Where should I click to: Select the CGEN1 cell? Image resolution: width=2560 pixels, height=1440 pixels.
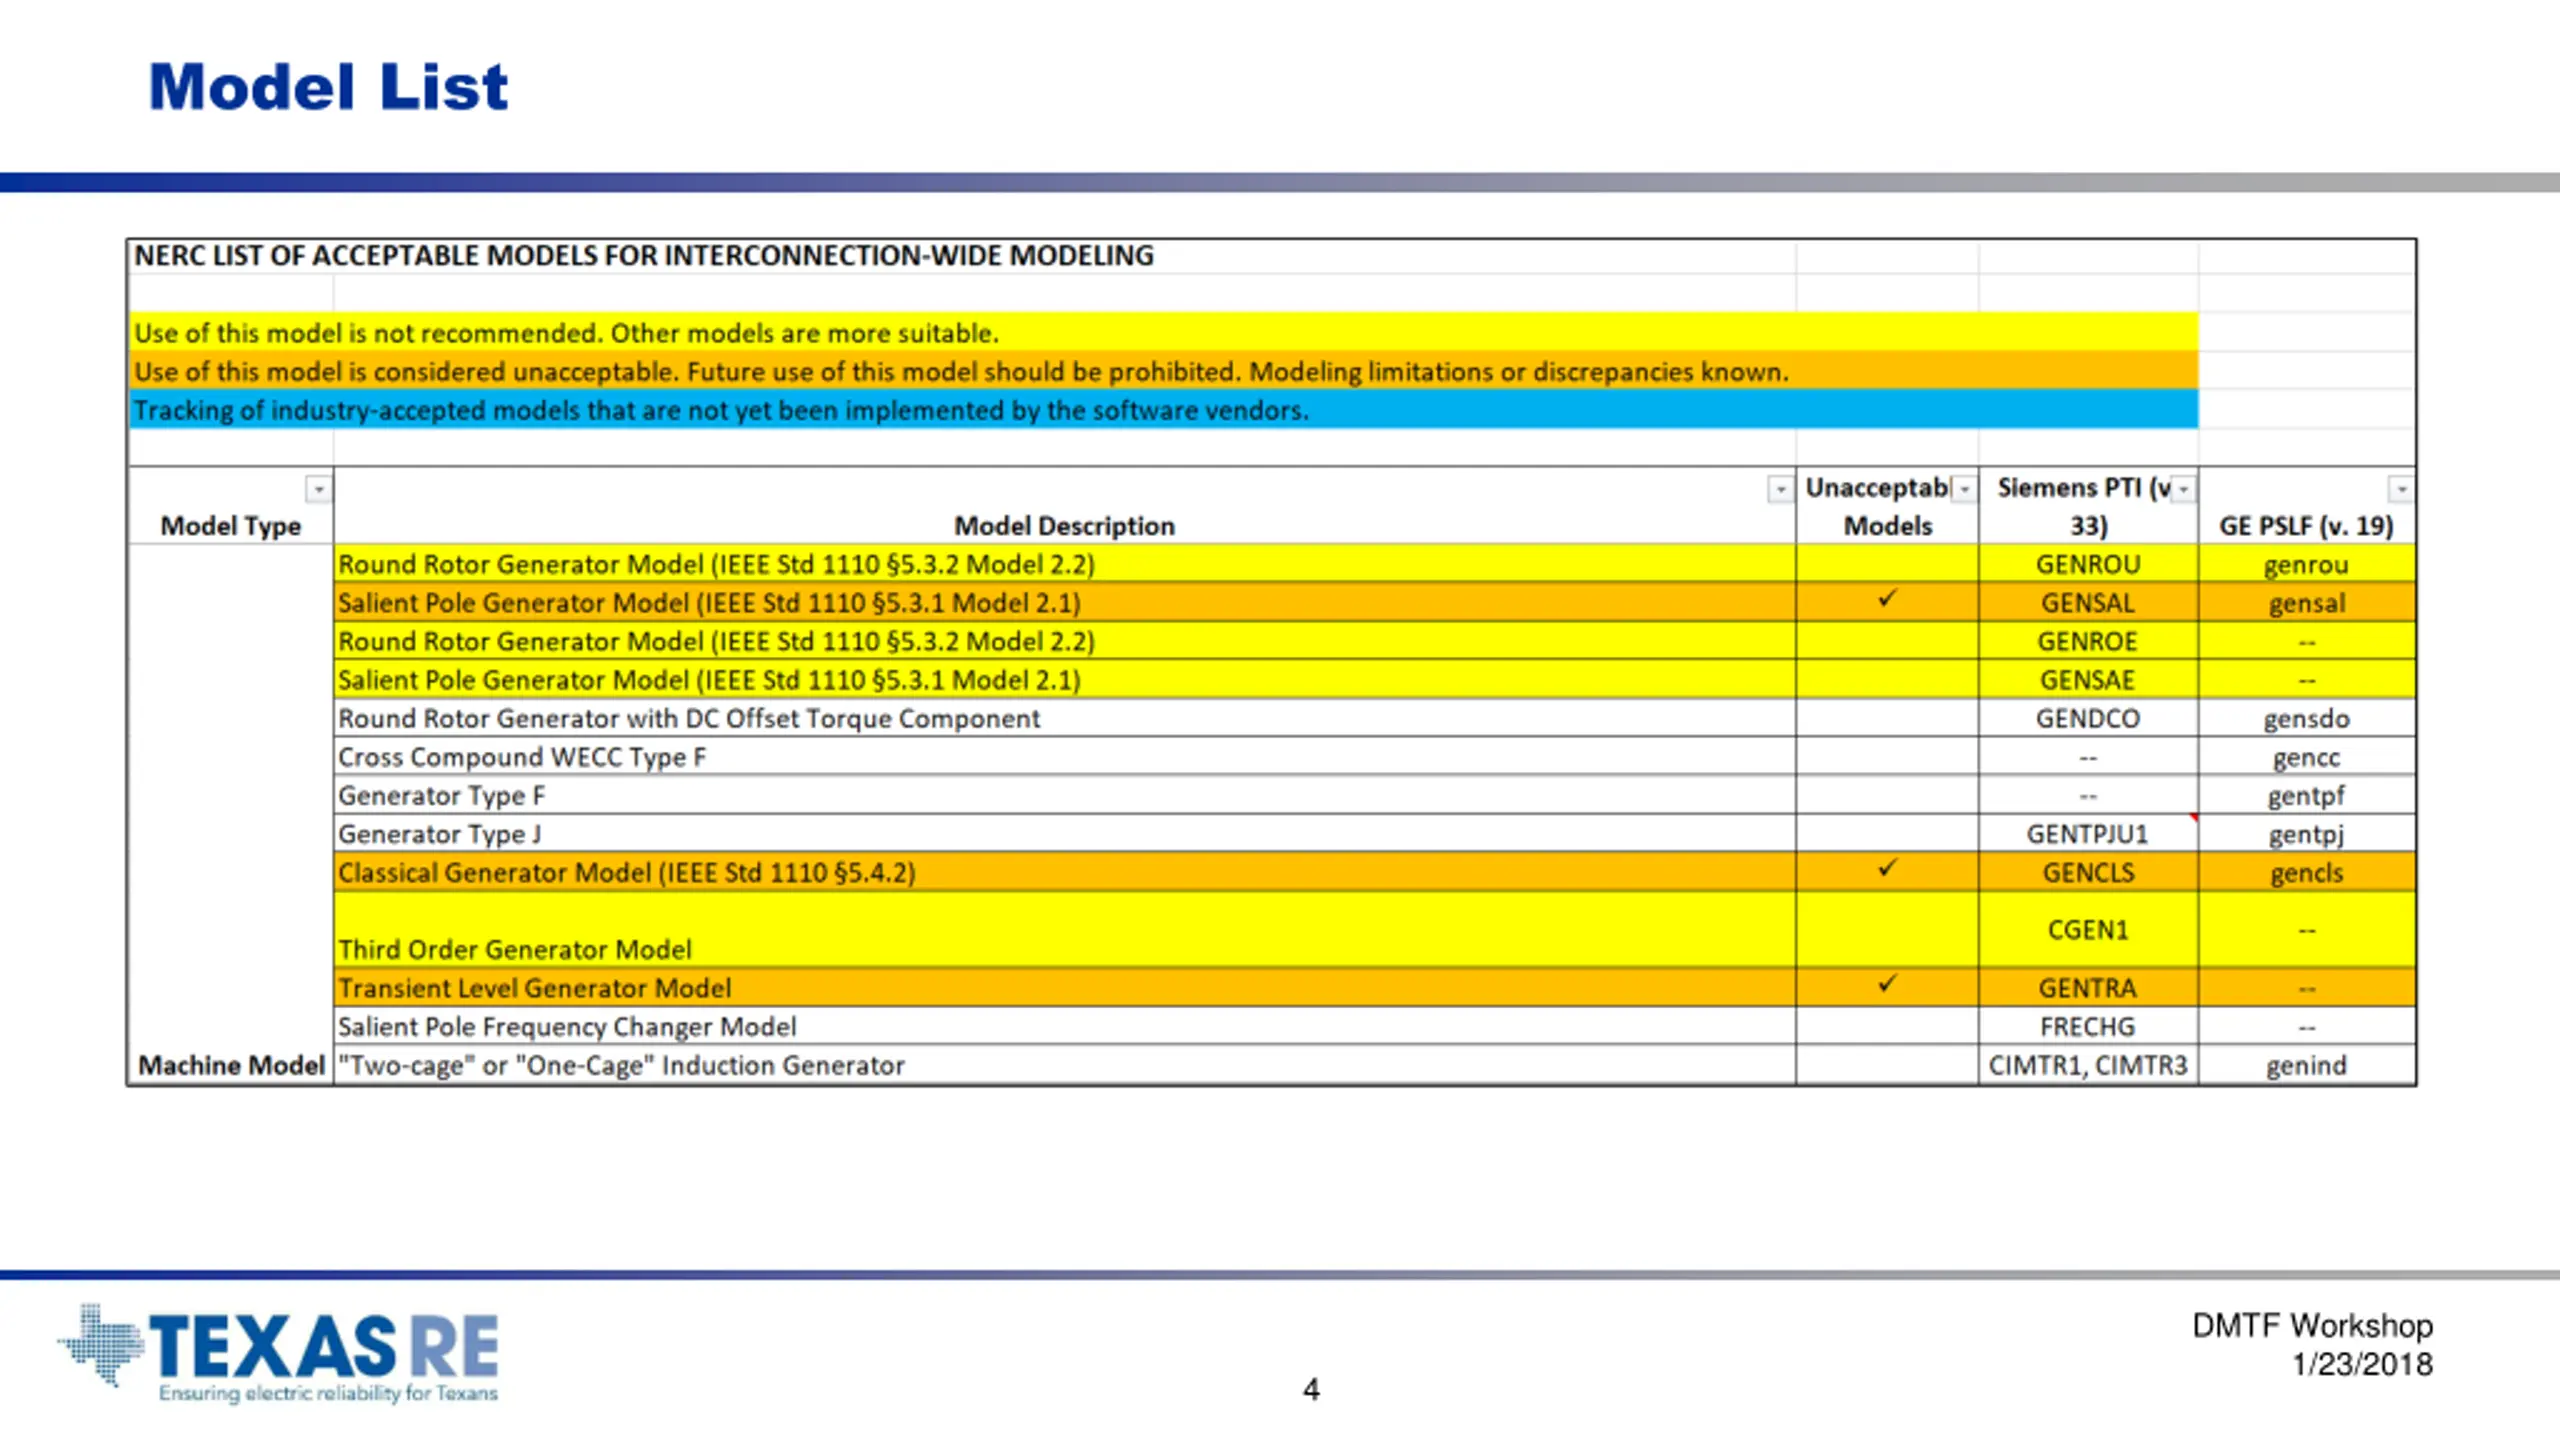(x=2088, y=930)
